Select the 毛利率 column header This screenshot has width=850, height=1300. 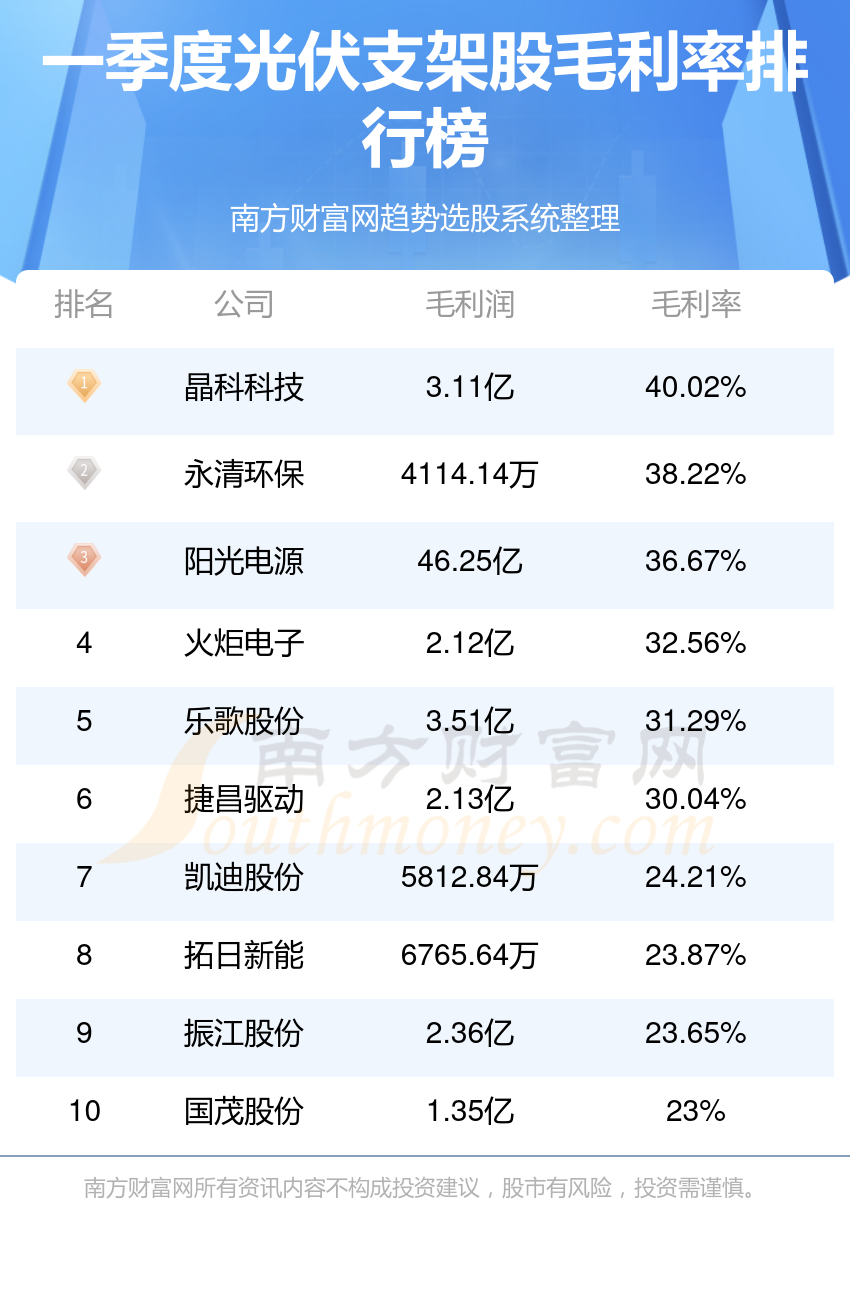pyautogui.click(x=696, y=304)
